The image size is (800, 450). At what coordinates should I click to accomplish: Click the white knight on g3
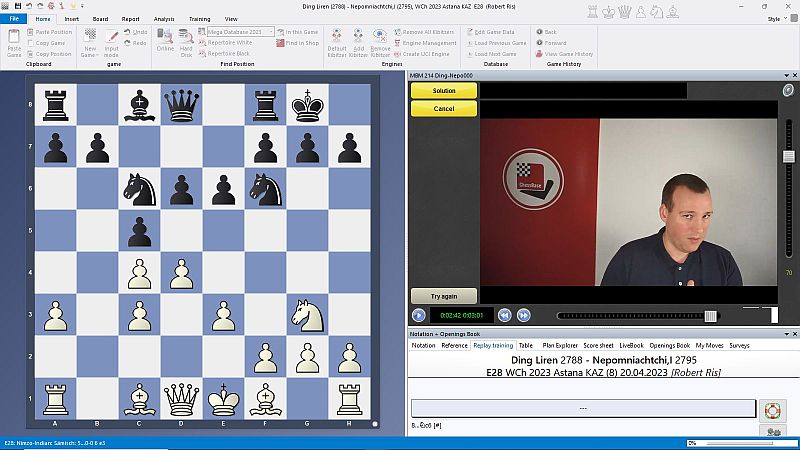pos(306,315)
